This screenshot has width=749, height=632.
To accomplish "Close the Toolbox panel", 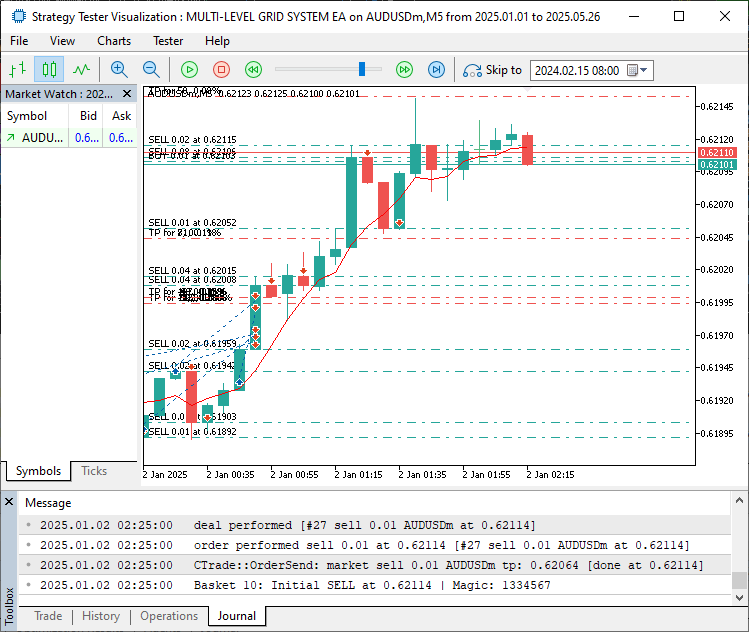I will click(9, 502).
